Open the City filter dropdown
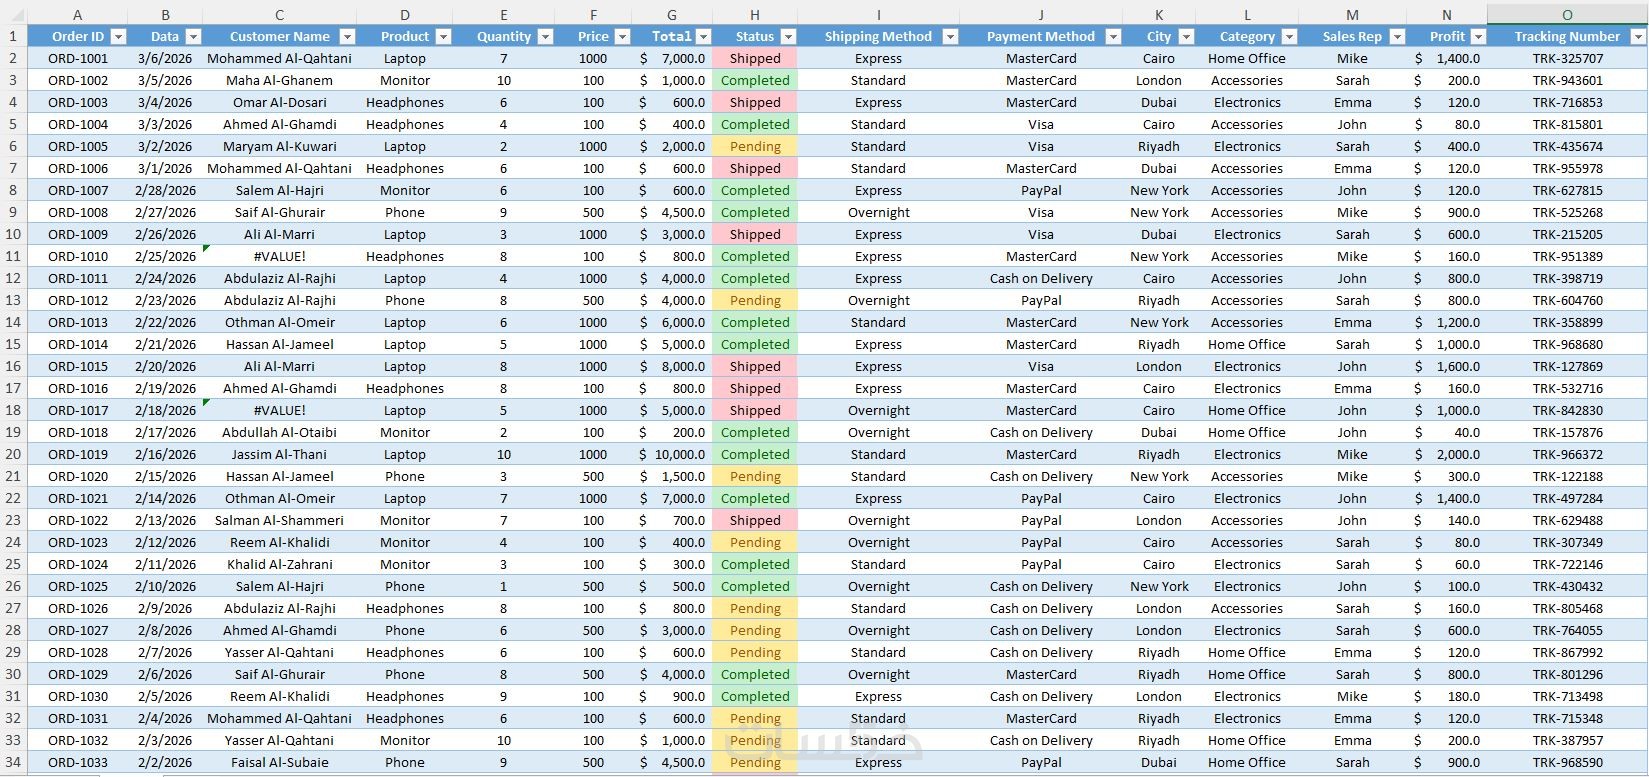This screenshot has width=1649, height=777. pyautogui.click(x=1186, y=36)
